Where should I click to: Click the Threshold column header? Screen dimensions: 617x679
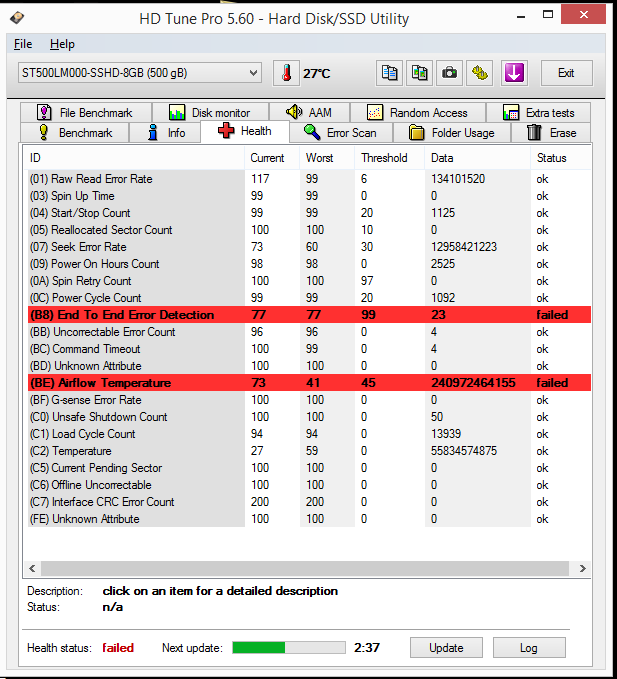pos(390,158)
